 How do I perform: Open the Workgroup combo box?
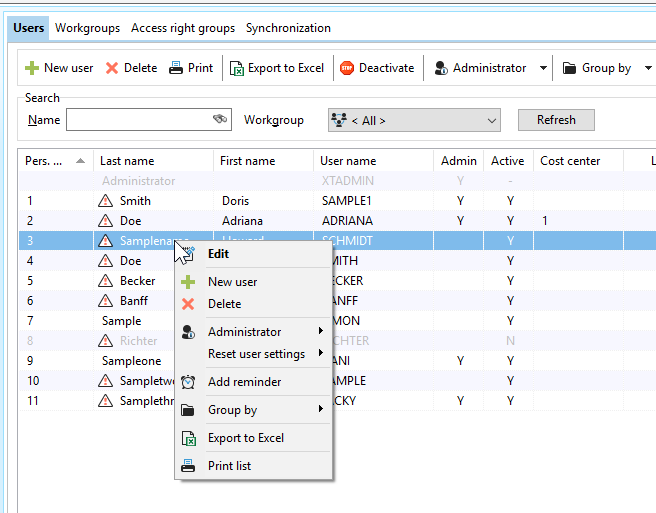[414, 120]
